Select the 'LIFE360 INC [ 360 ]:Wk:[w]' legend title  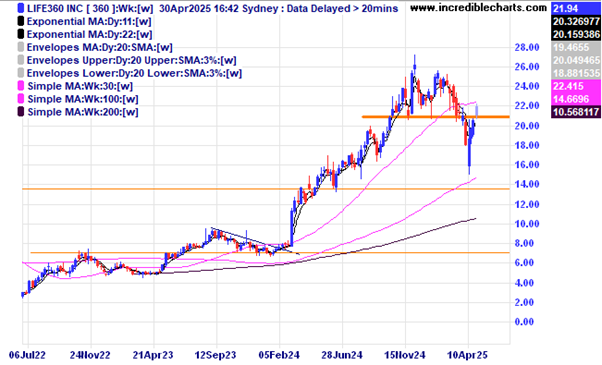click(x=90, y=8)
